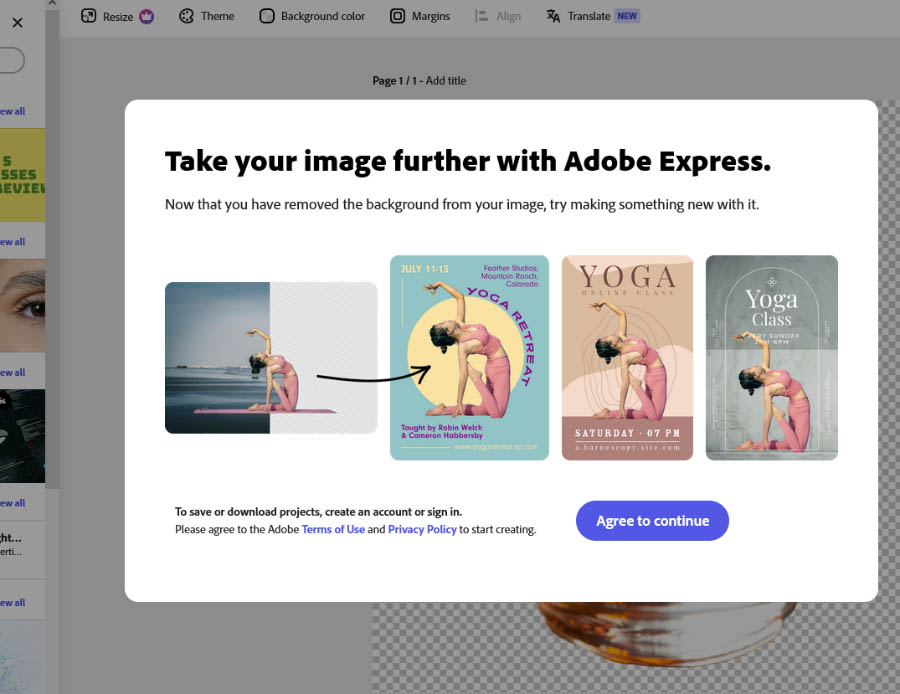Click the left panel vertical scrollbar

[52, 247]
